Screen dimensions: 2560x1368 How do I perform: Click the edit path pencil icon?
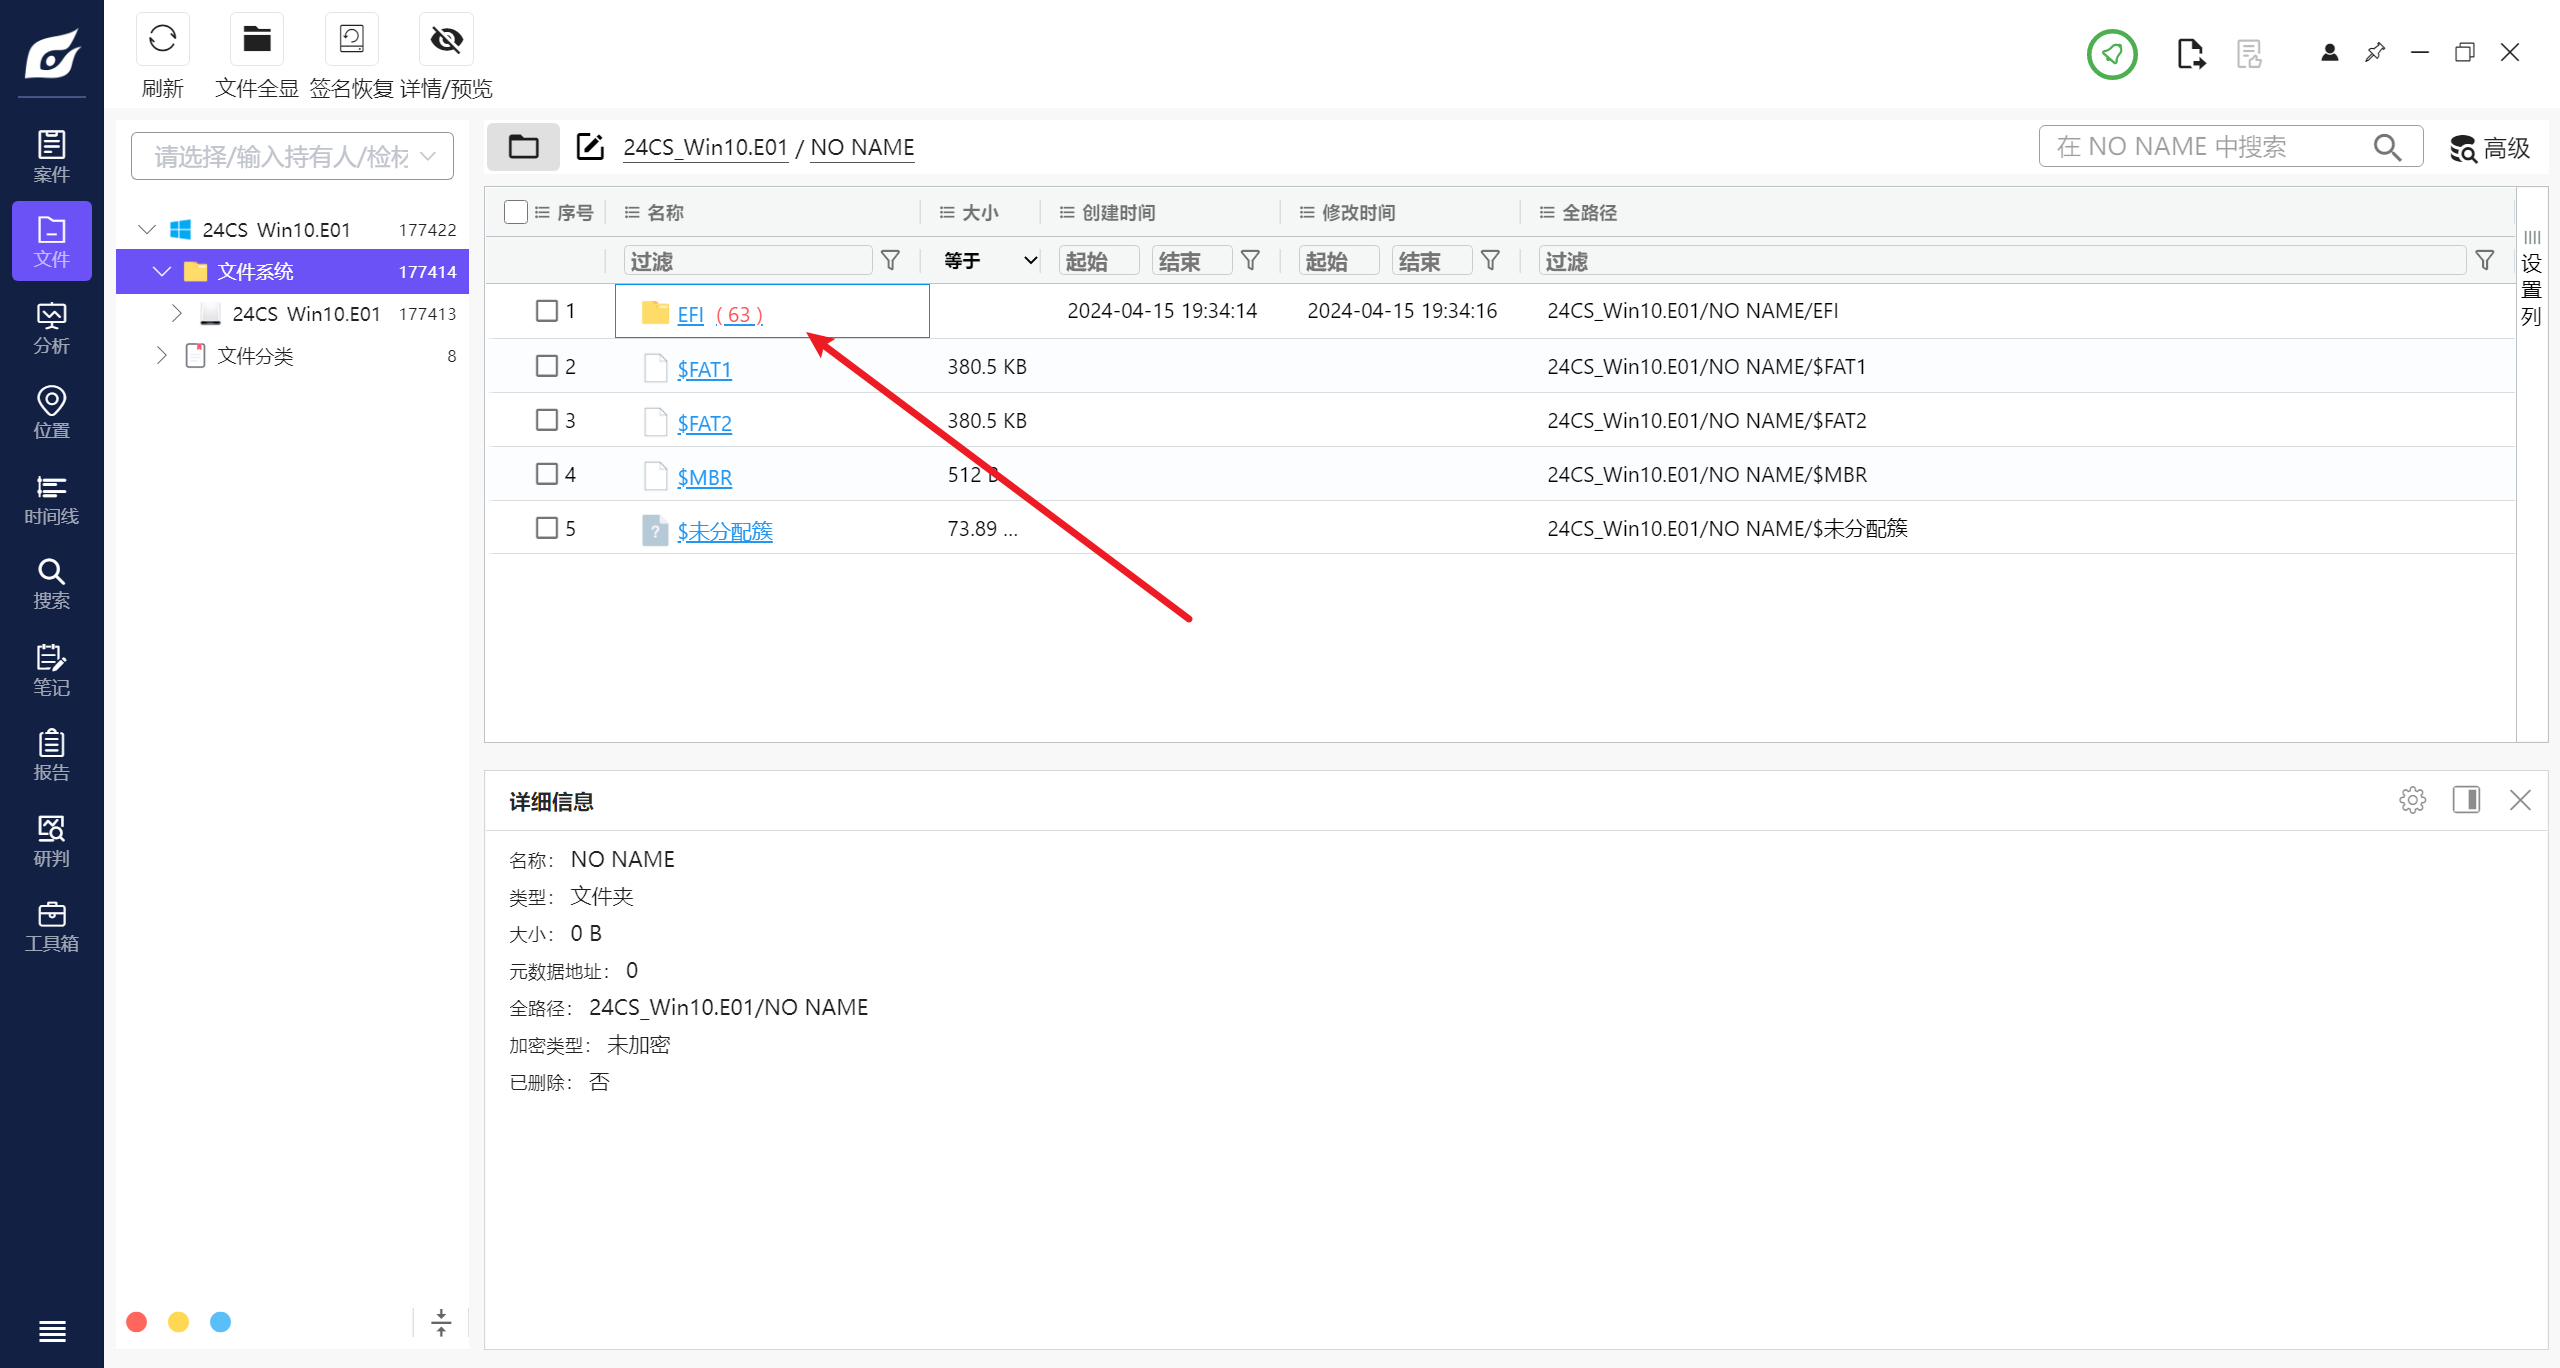(590, 147)
